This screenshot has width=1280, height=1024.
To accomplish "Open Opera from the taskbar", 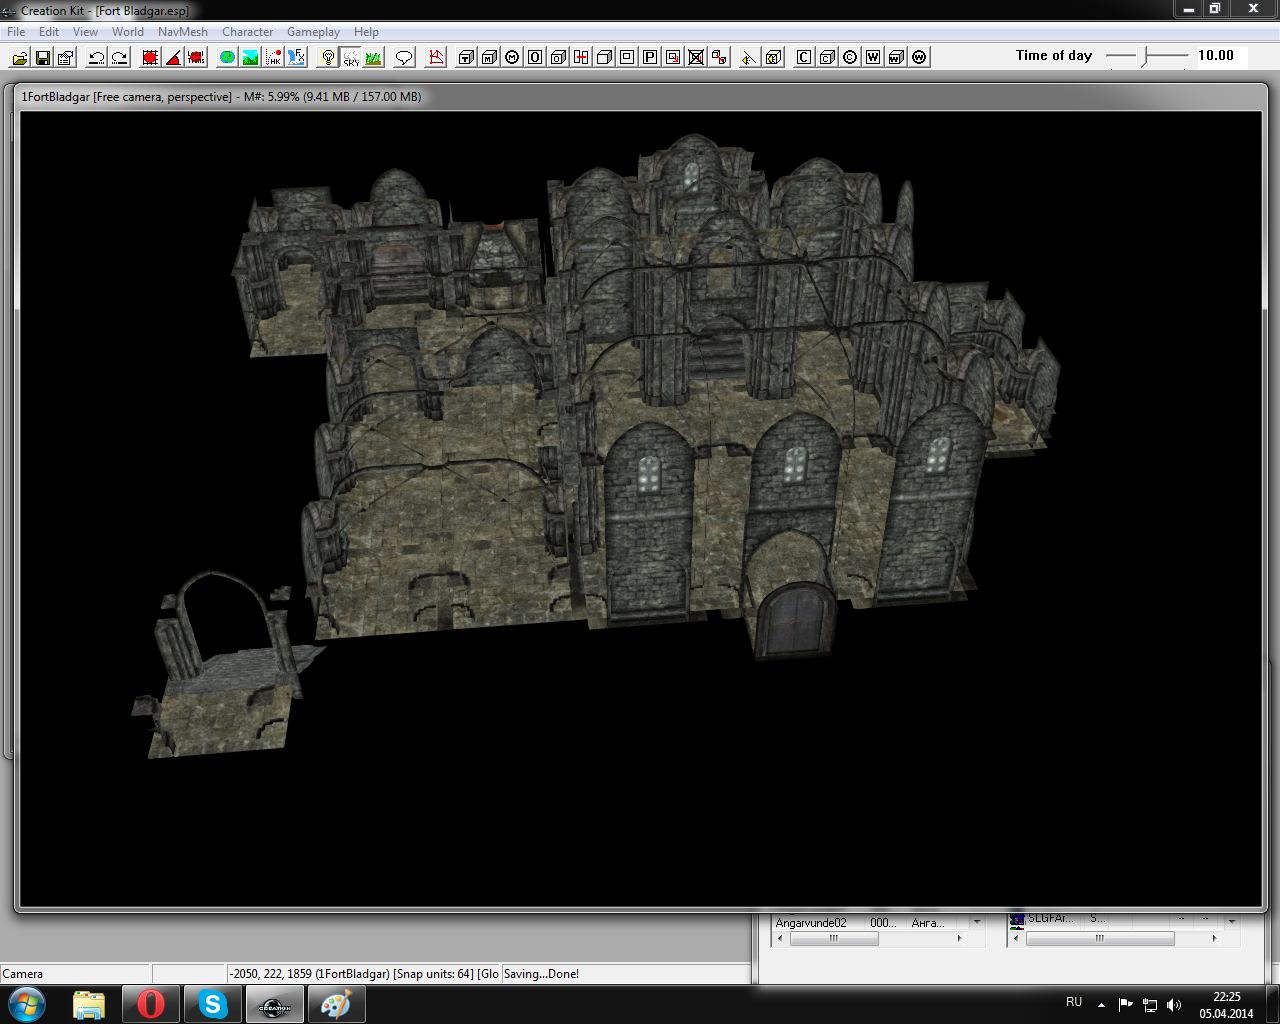I will click(151, 1004).
